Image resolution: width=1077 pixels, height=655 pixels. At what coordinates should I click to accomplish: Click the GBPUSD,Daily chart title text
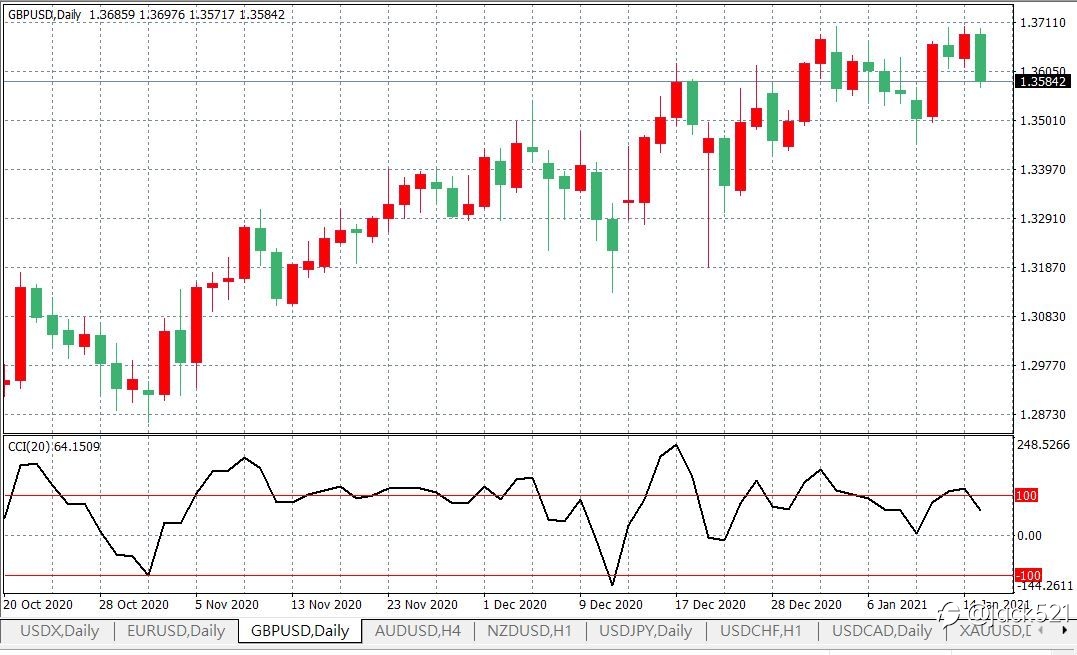click(45, 14)
